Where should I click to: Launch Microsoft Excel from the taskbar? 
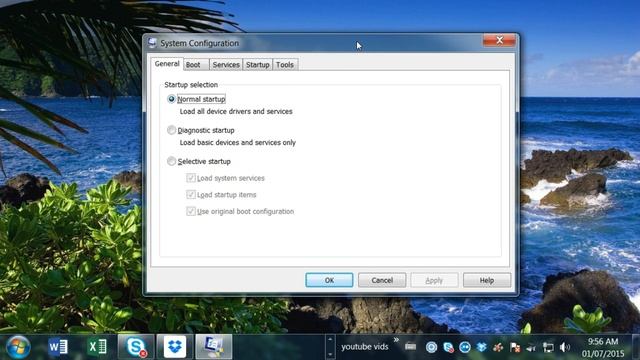(97, 347)
